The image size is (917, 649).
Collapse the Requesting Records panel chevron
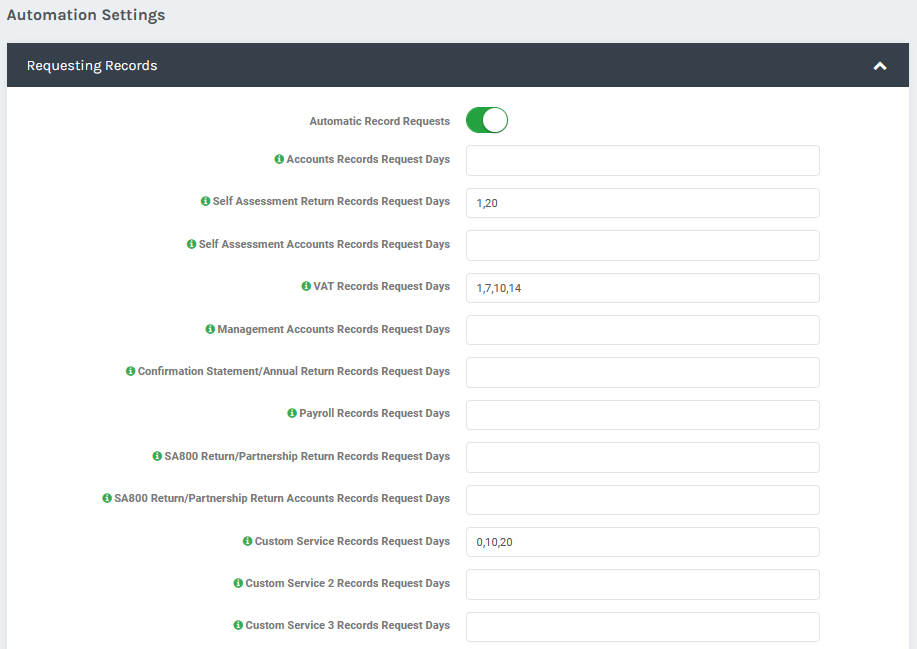tap(880, 65)
